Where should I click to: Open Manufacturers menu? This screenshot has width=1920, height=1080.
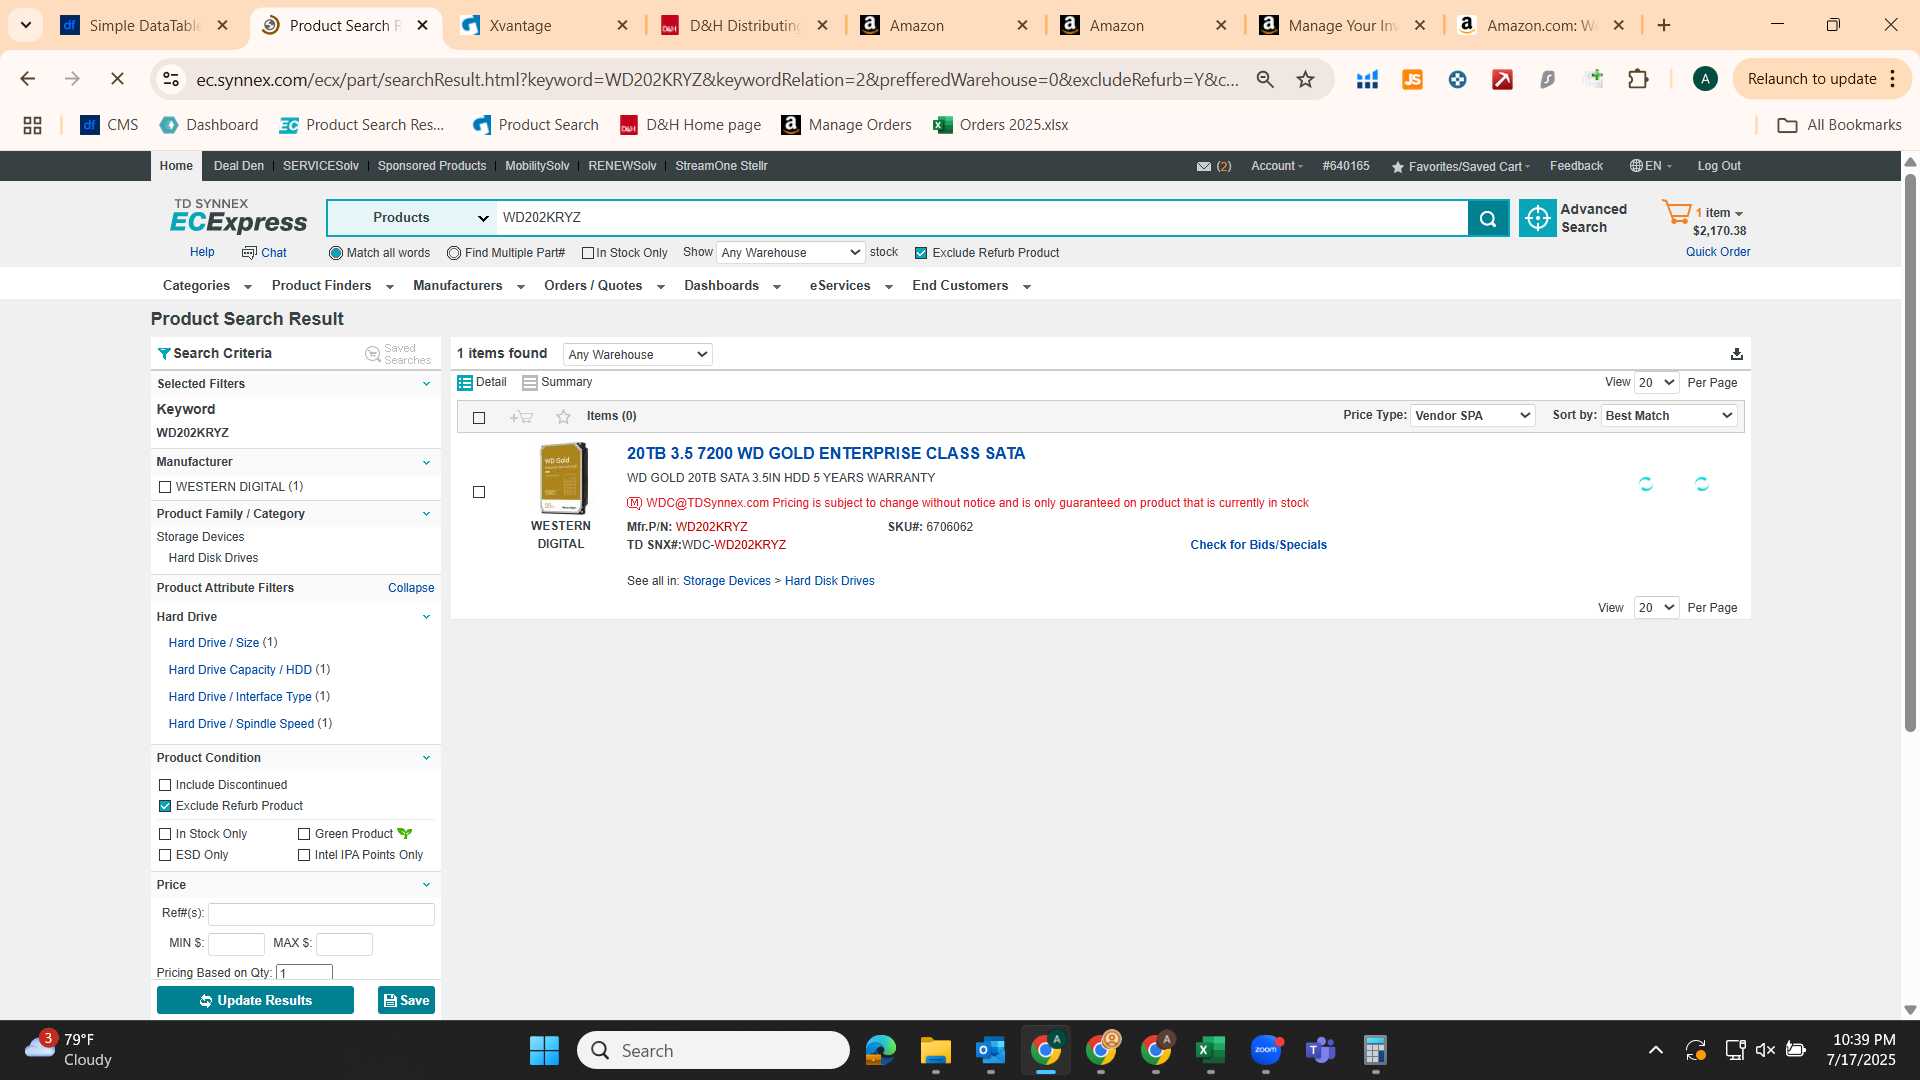pos(468,286)
